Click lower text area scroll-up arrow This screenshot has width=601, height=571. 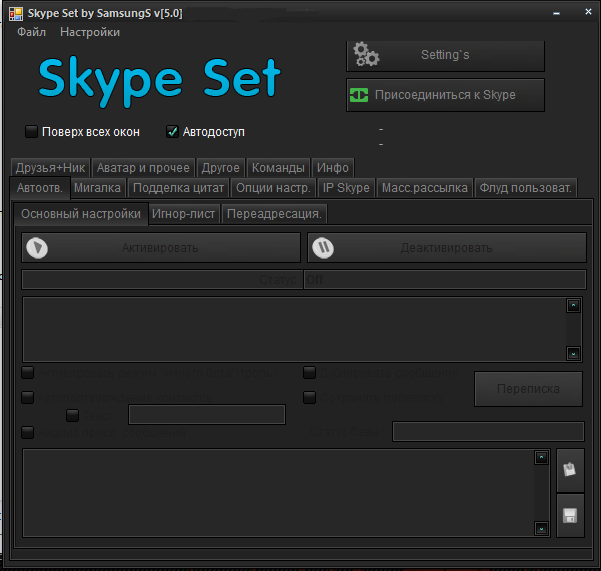pos(541,457)
